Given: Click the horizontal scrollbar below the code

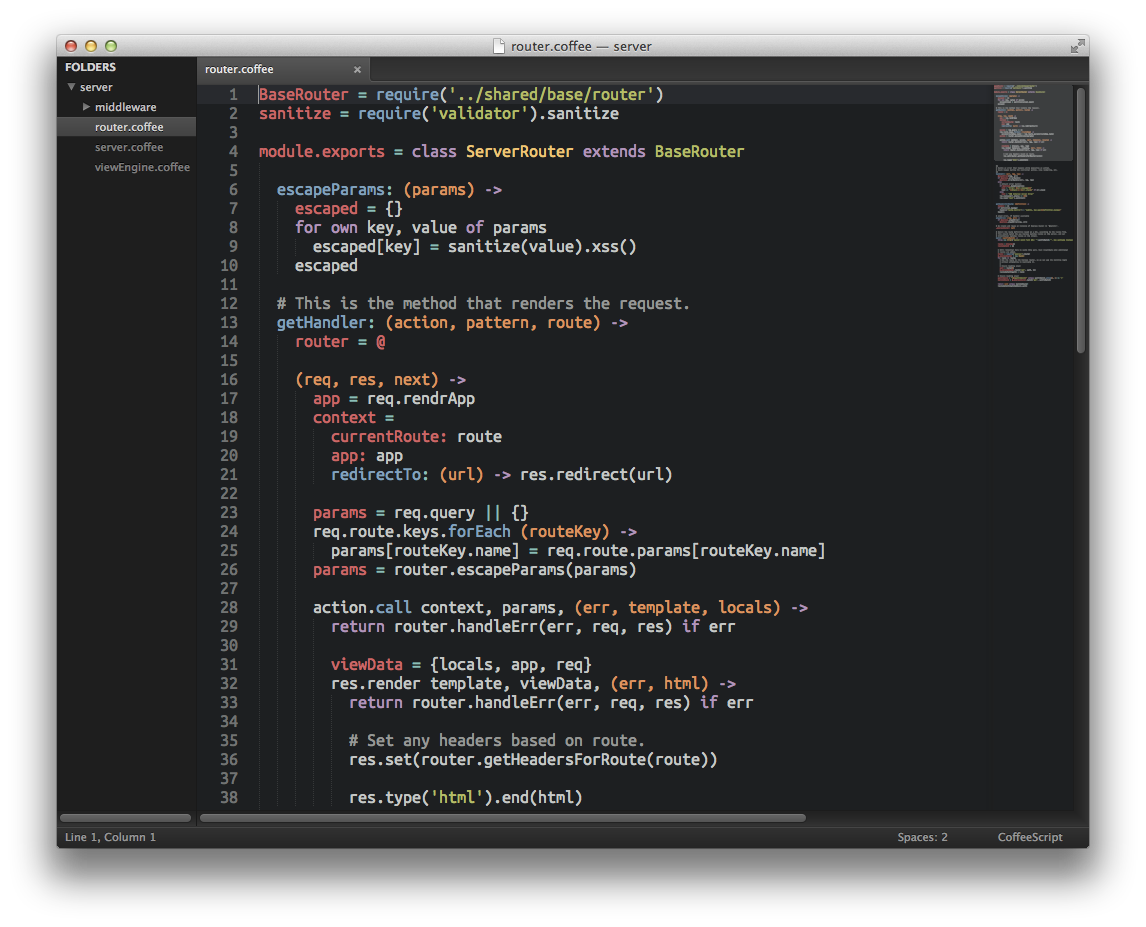Looking at the screenshot, I should click(x=500, y=817).
